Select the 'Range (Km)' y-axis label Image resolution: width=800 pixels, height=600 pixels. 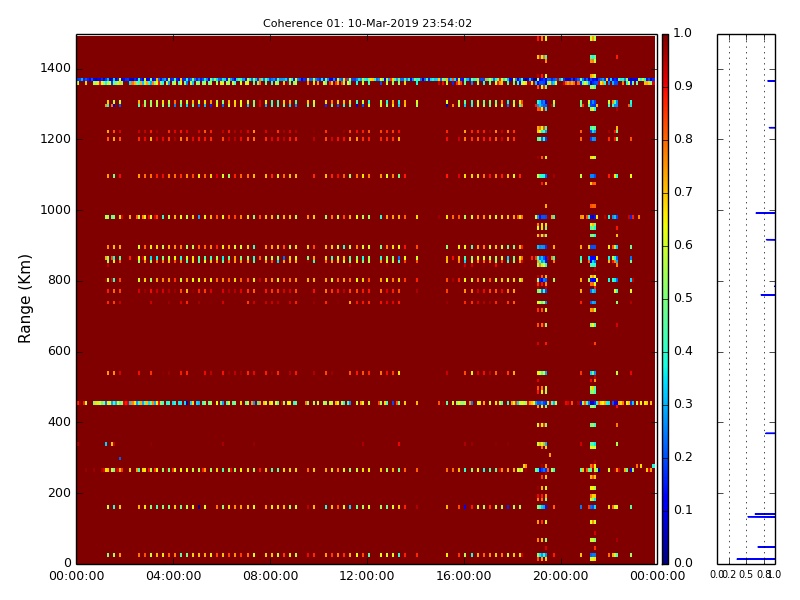tap(24, 299)
